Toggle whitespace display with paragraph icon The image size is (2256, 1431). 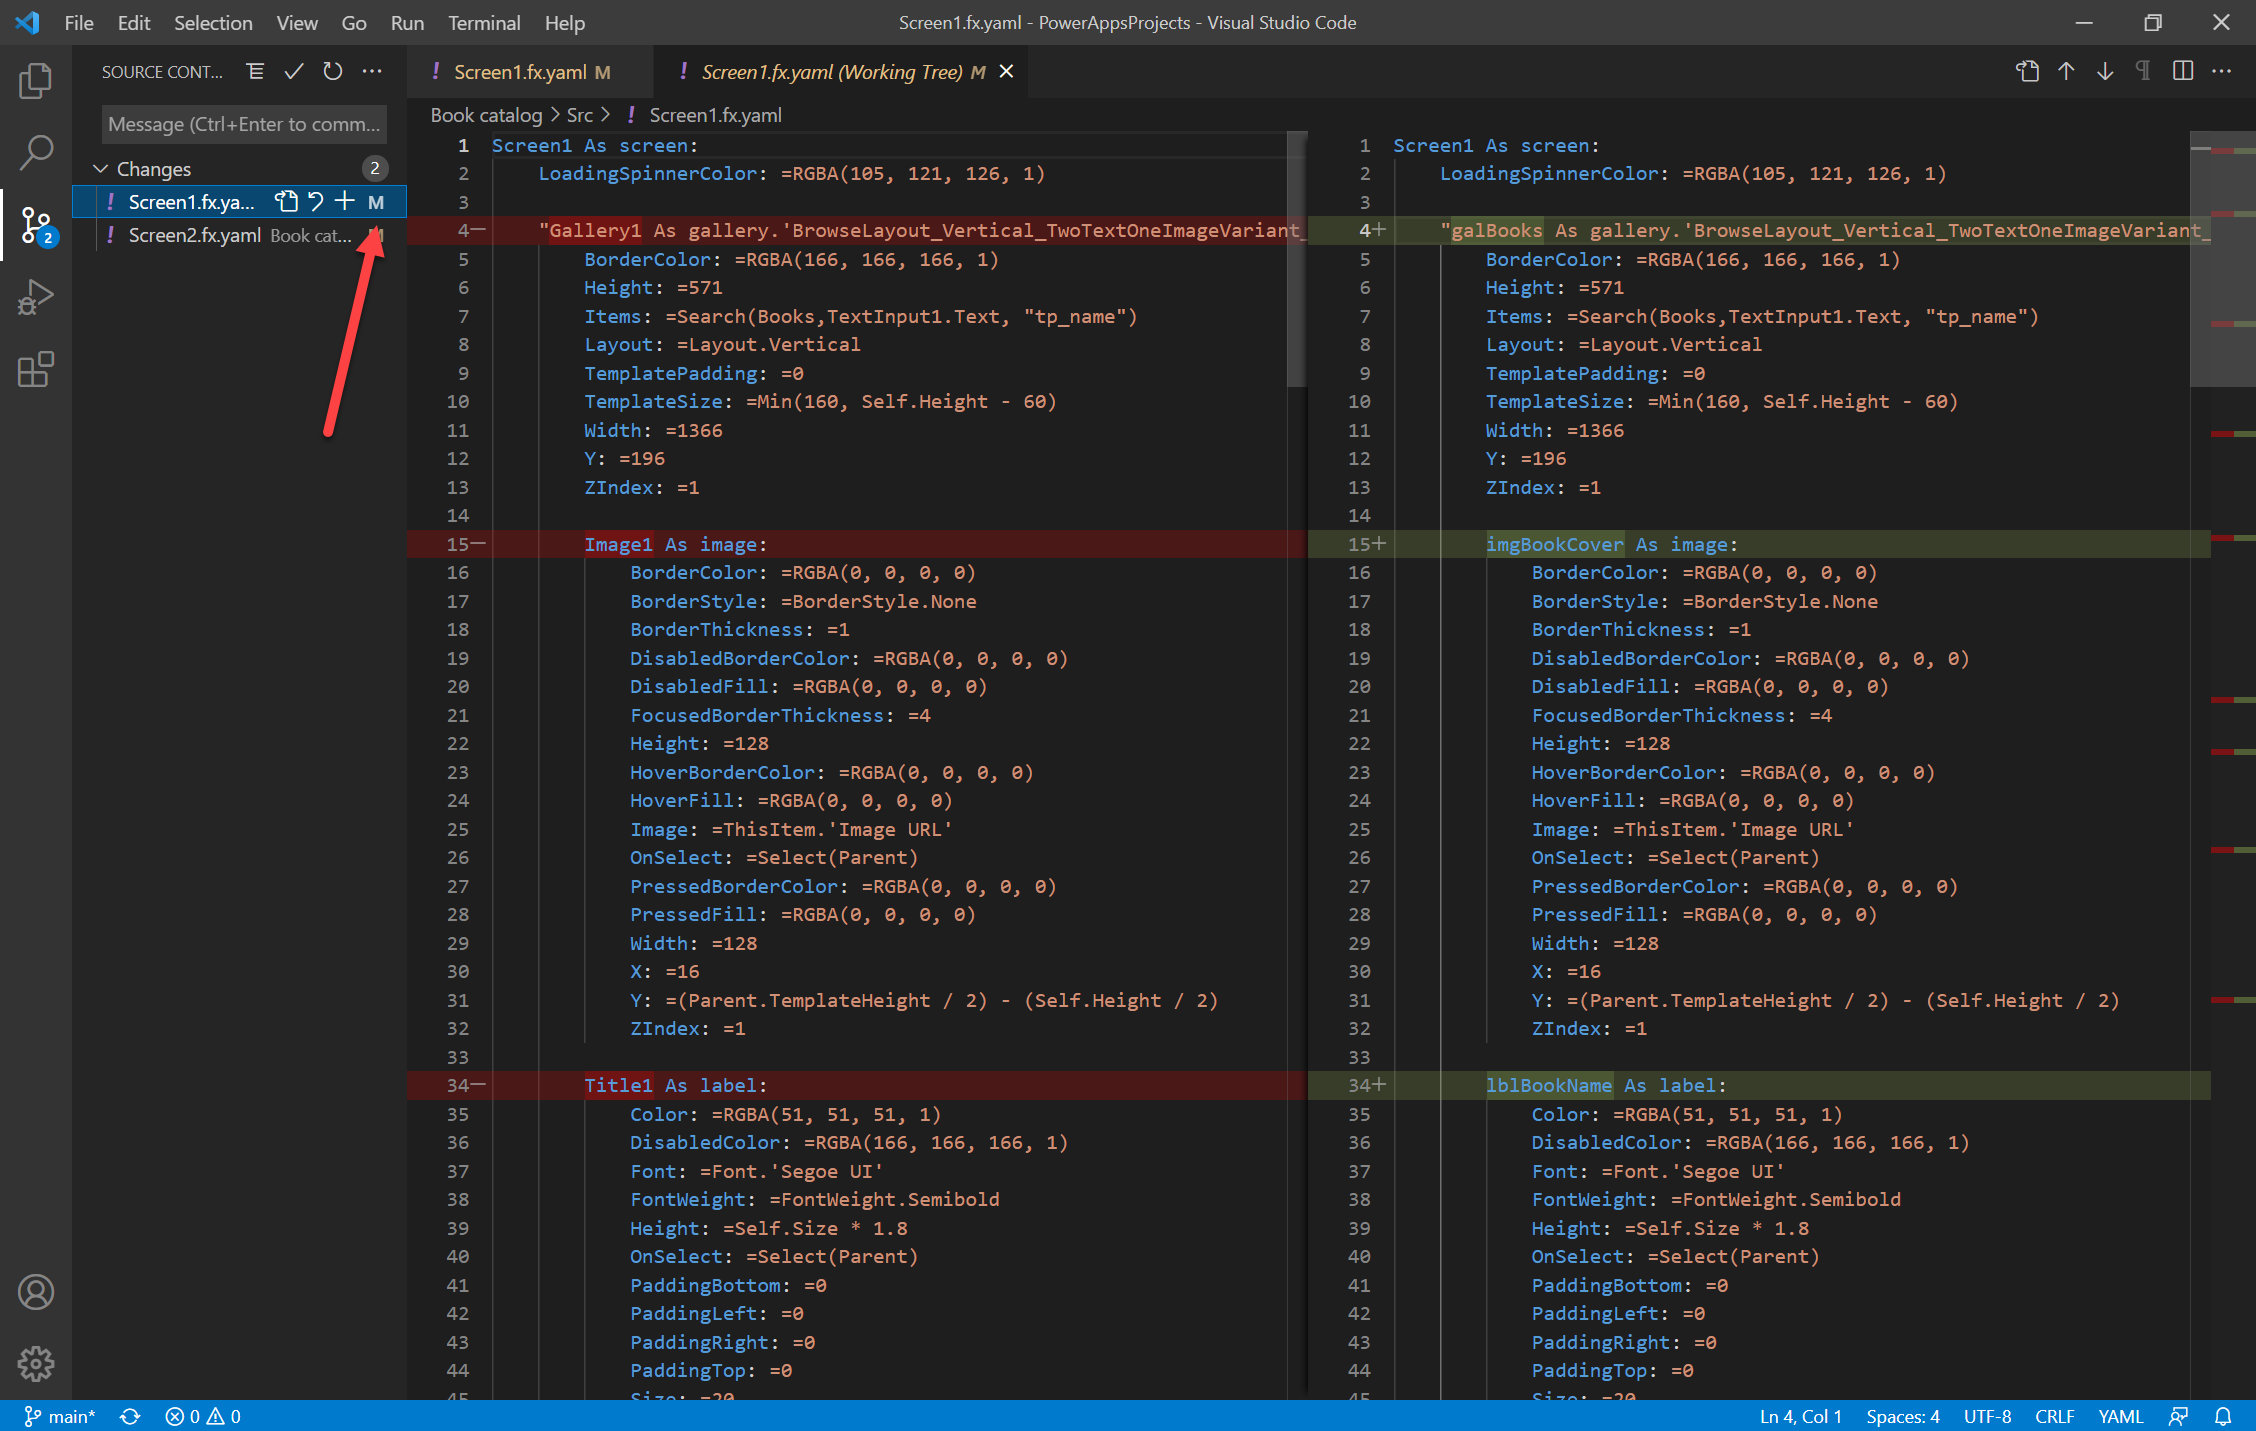2143,71
